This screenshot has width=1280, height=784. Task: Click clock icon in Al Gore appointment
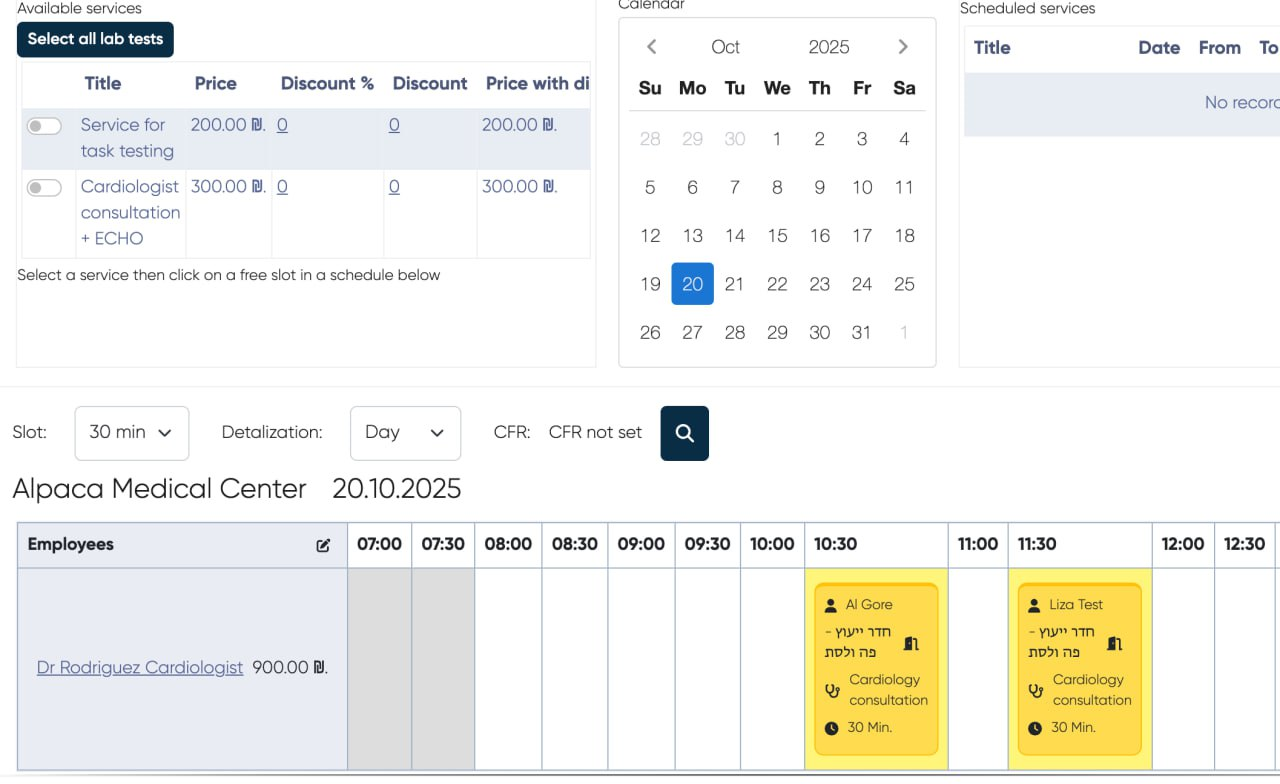tap(831, 728)
